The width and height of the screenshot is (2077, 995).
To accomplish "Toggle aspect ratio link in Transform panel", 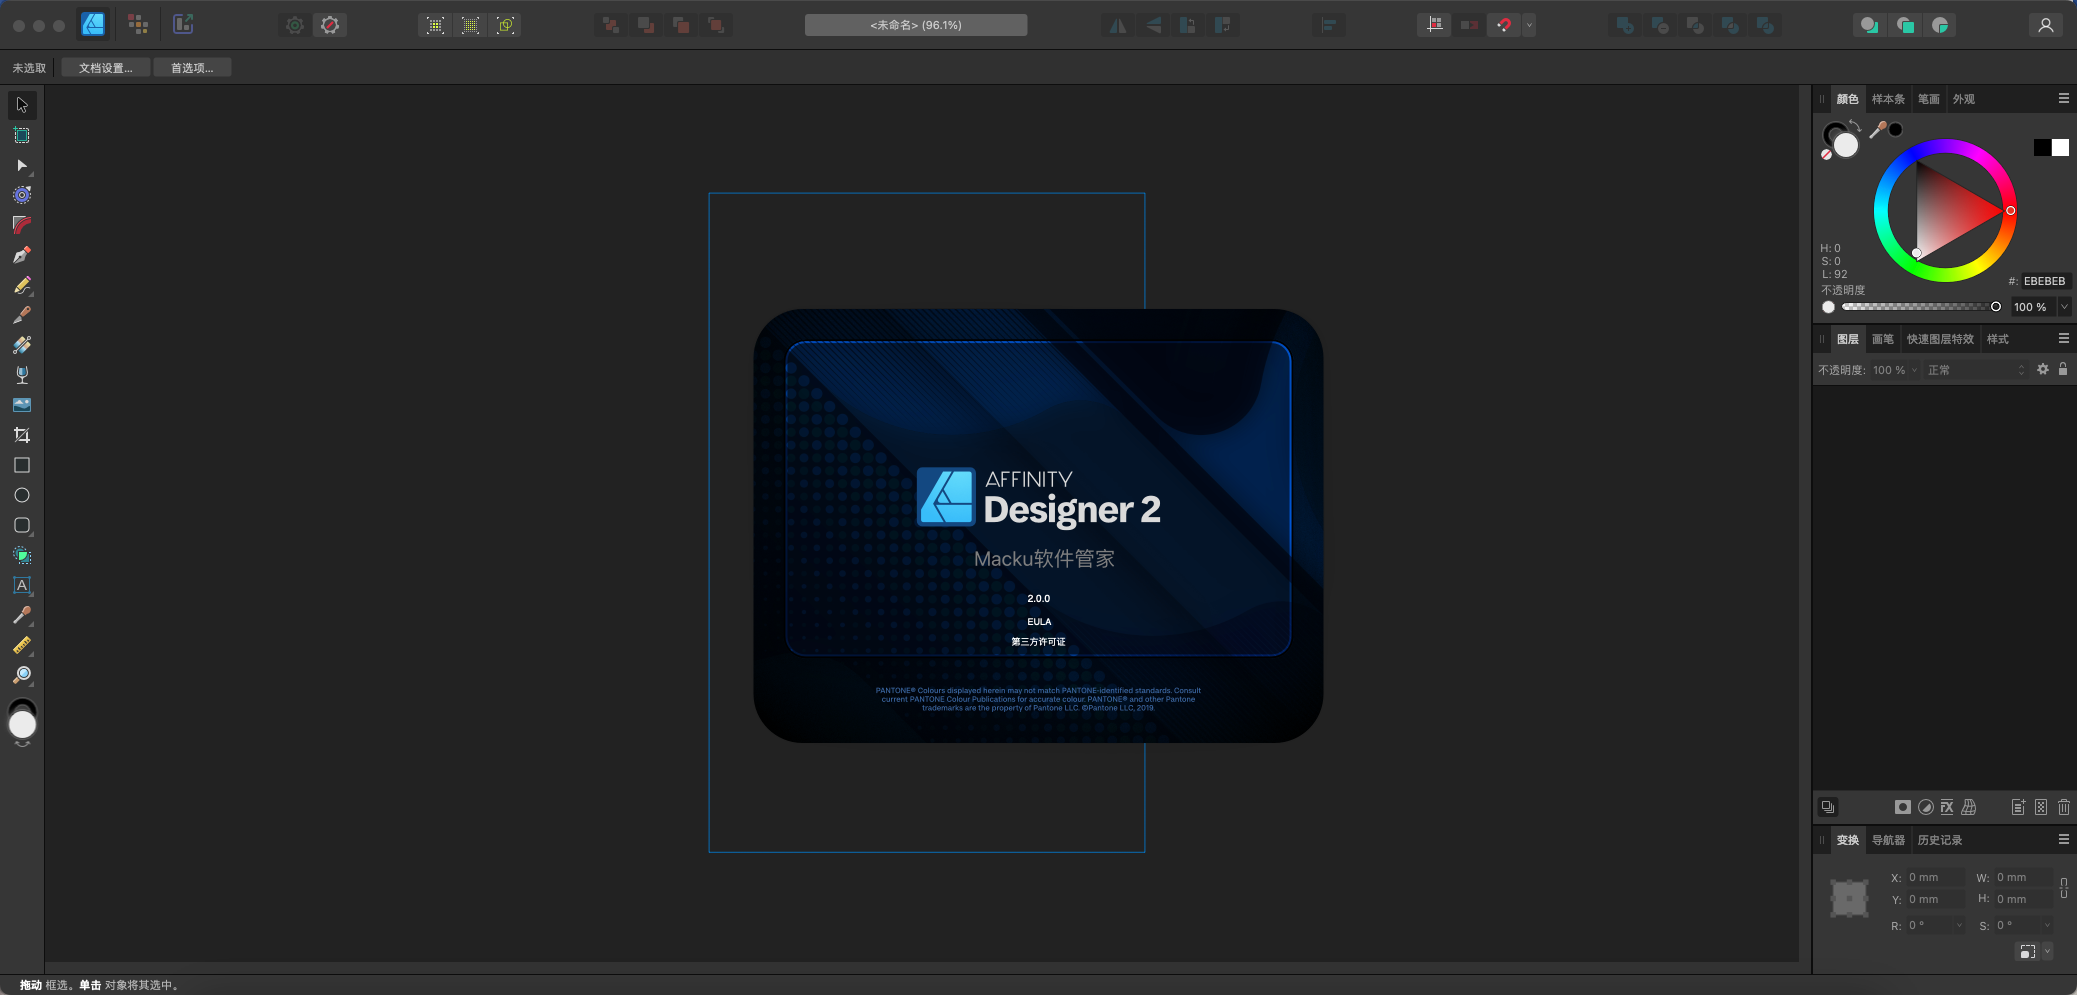I will click(2064, 888).
